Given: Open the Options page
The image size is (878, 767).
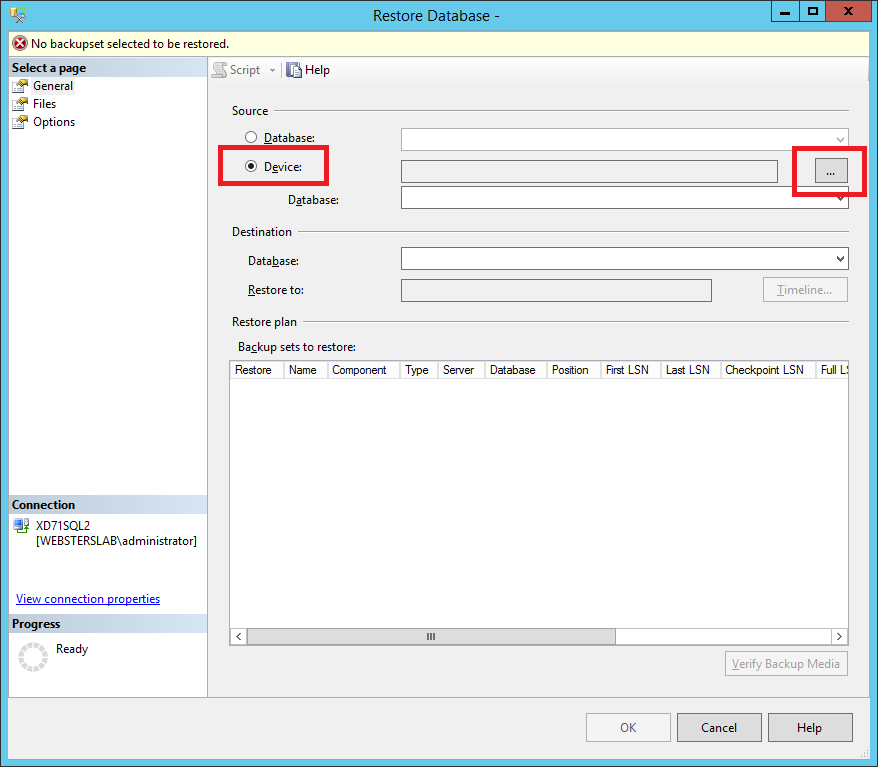Looking at the screenshot, I should [54, 122].
